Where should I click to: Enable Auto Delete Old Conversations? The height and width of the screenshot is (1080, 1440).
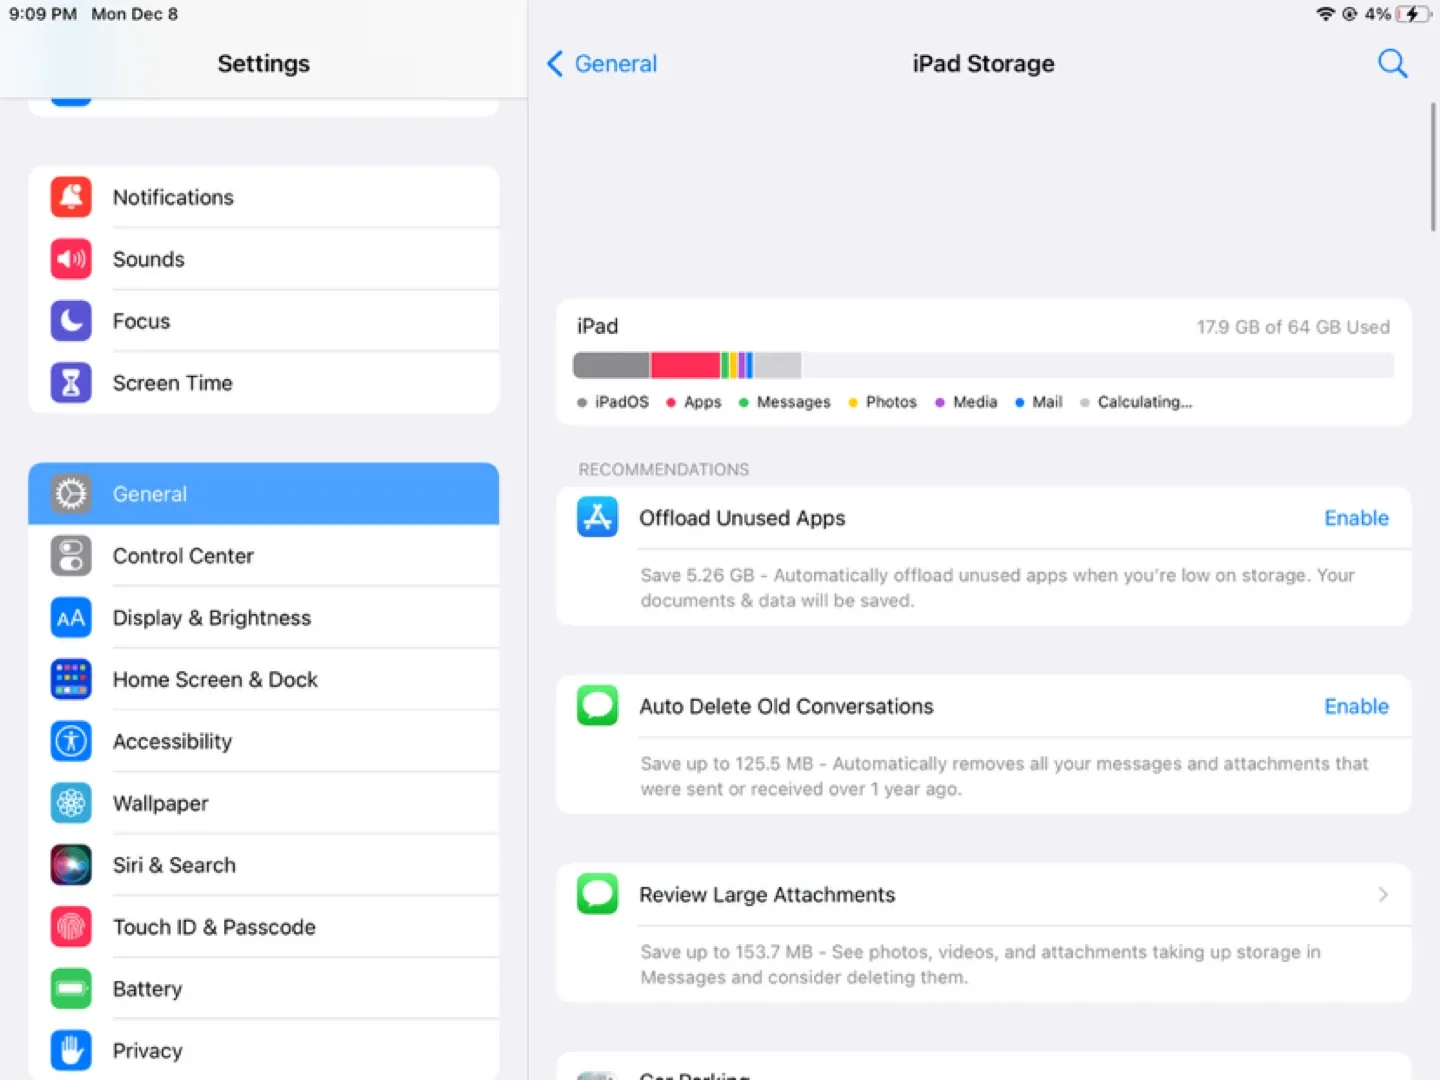click(x=1356, y=706)
